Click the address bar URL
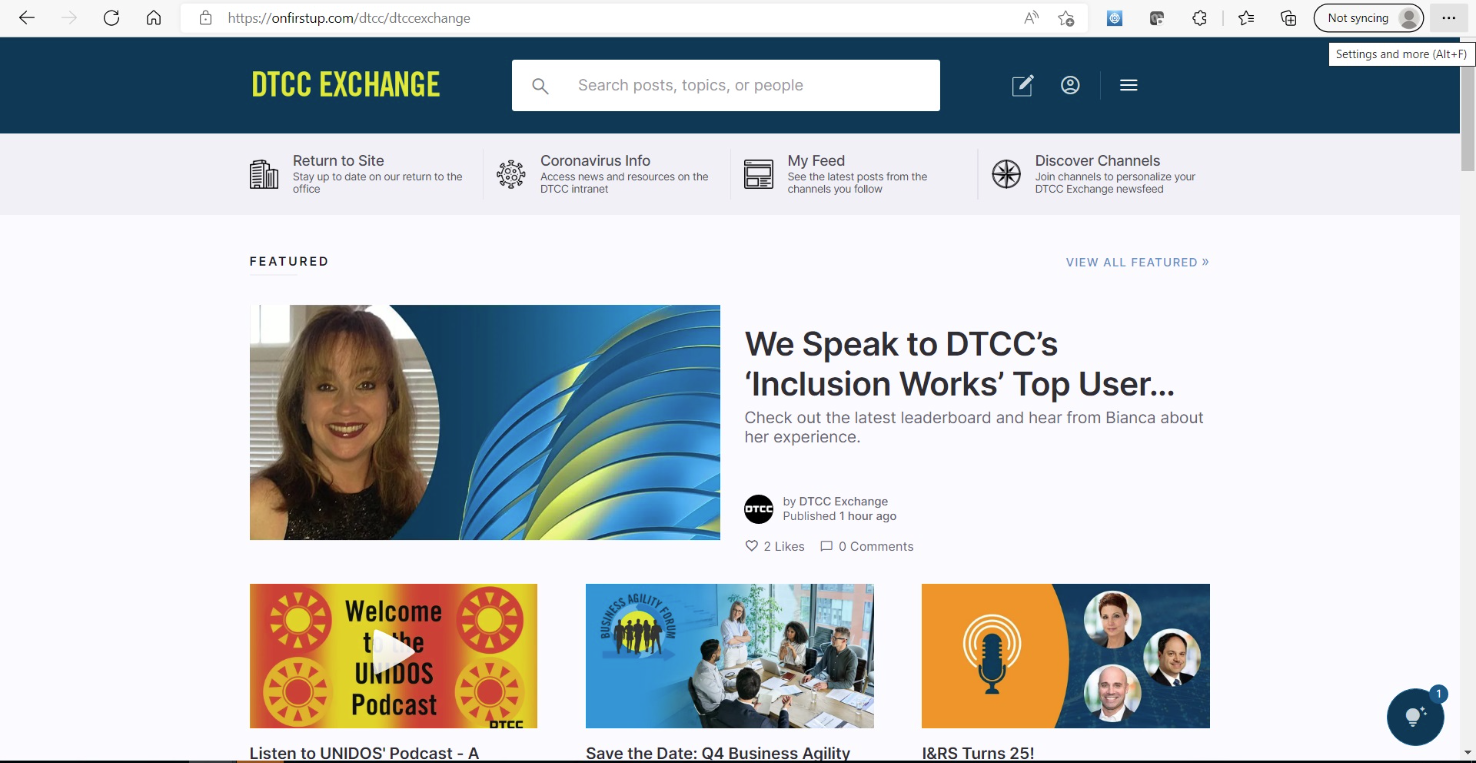This screenshot has height=763, width=1476. pyautogui.click(x=349, y=18)
